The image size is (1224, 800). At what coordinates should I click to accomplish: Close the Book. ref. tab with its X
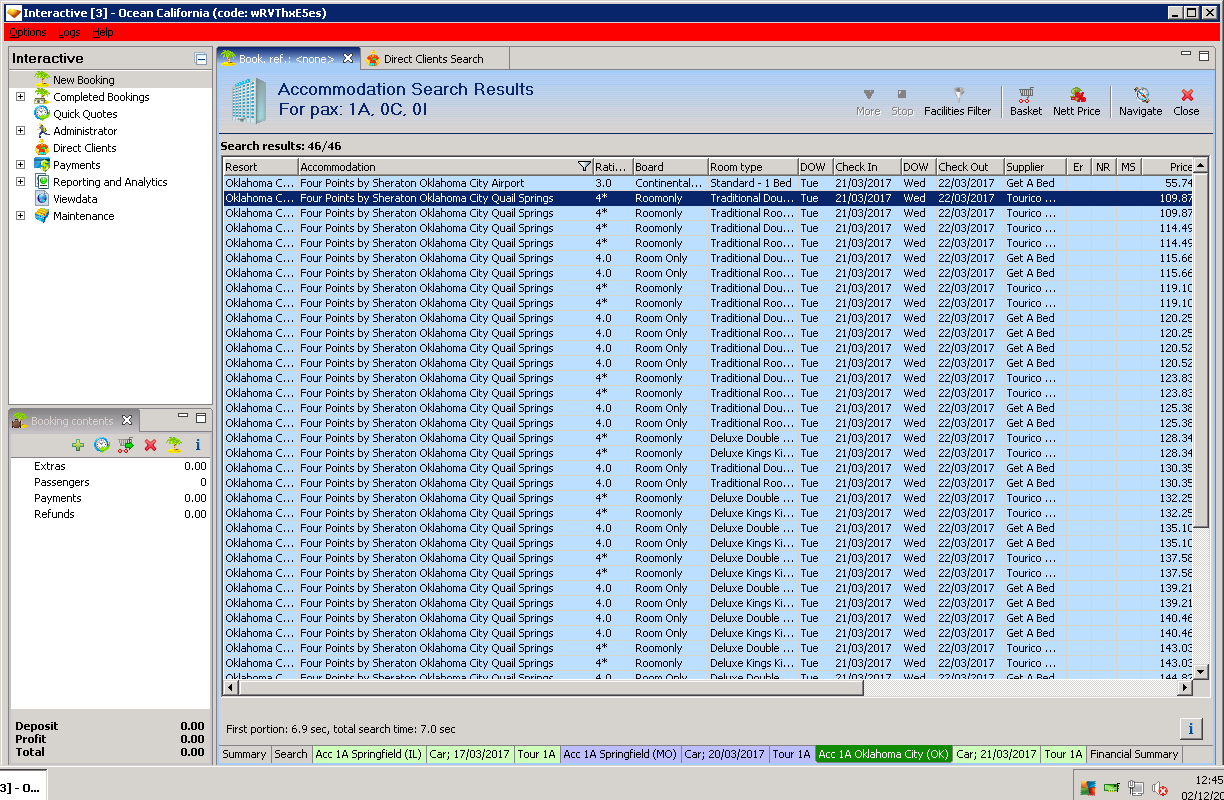tap(348, 59)
